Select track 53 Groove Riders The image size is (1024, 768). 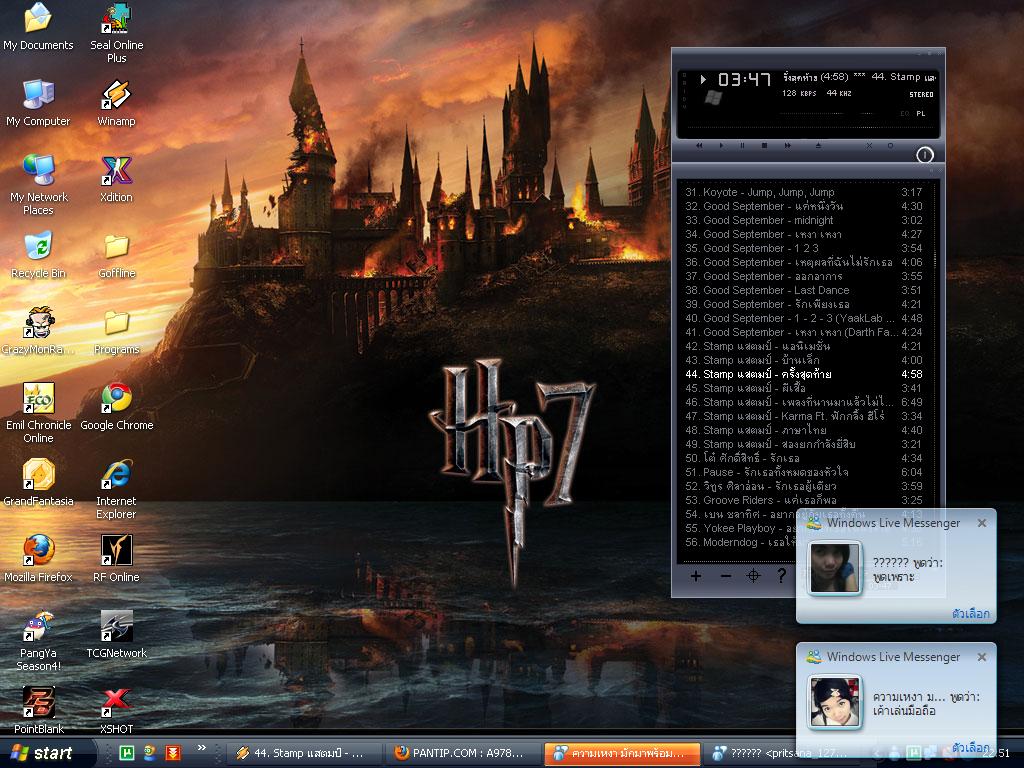[804, 500]
